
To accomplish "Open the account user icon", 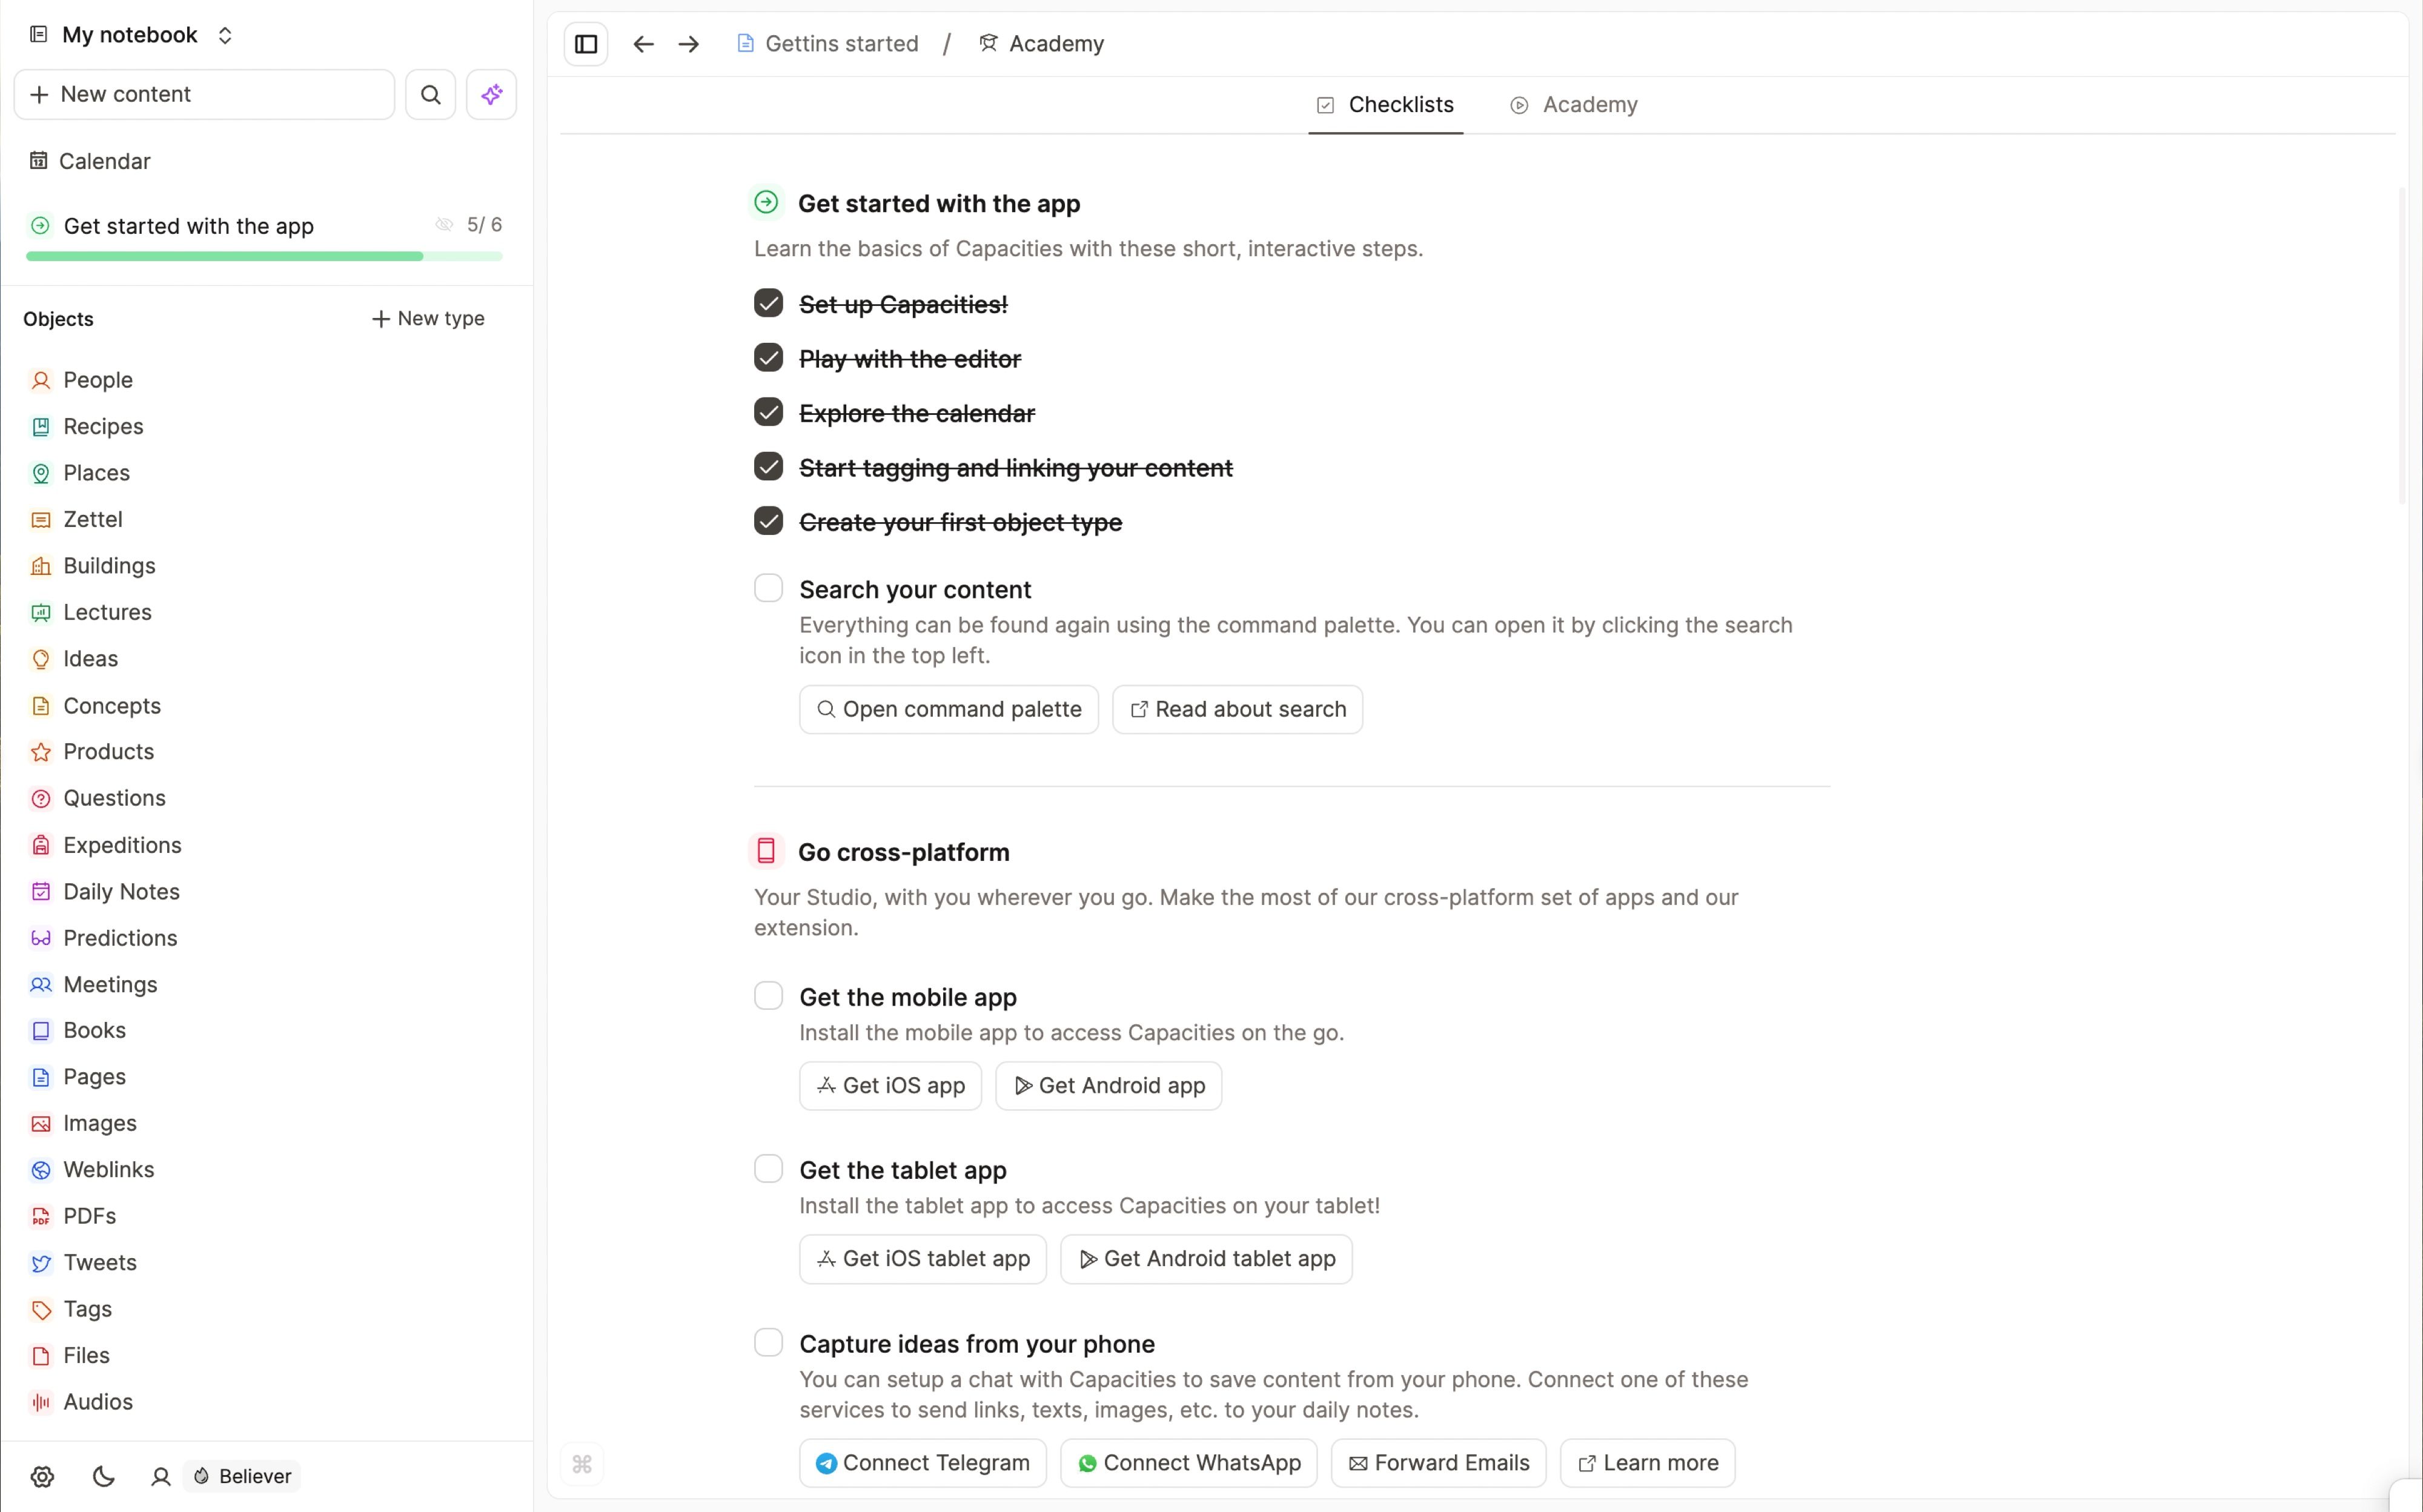I will point(160,1476).
